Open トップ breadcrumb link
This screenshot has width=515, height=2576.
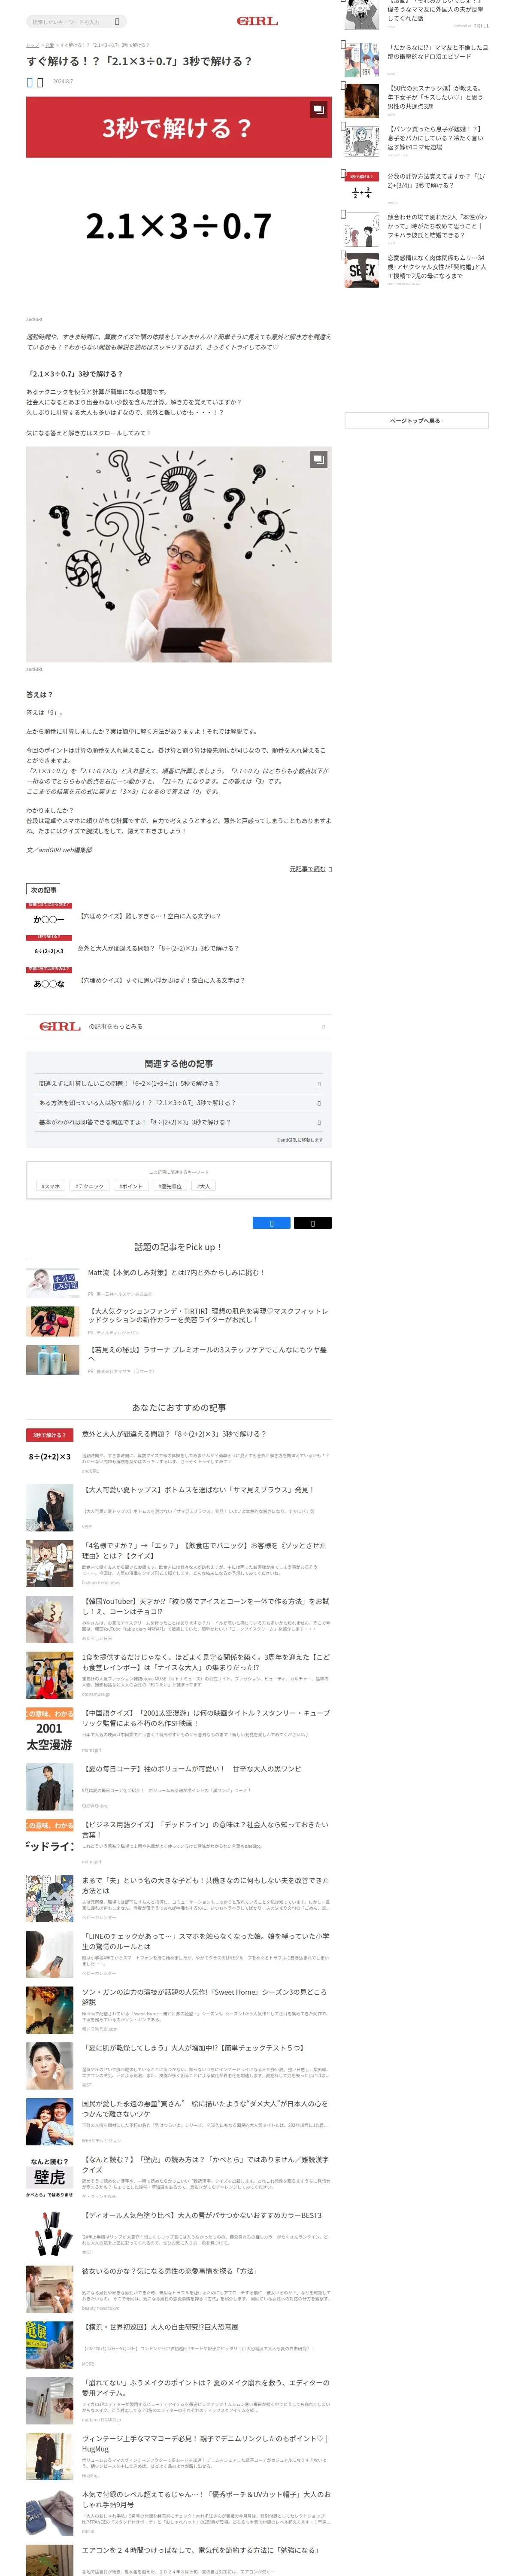coord(32,45)
